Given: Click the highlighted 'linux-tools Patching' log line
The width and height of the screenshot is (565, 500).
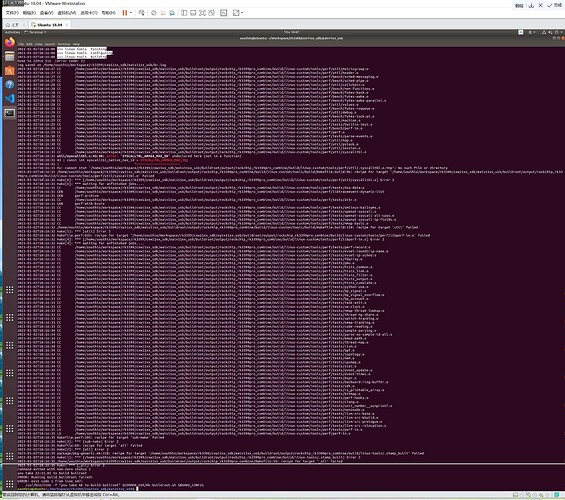Looking at the screenshot, I should coord(81,49).
